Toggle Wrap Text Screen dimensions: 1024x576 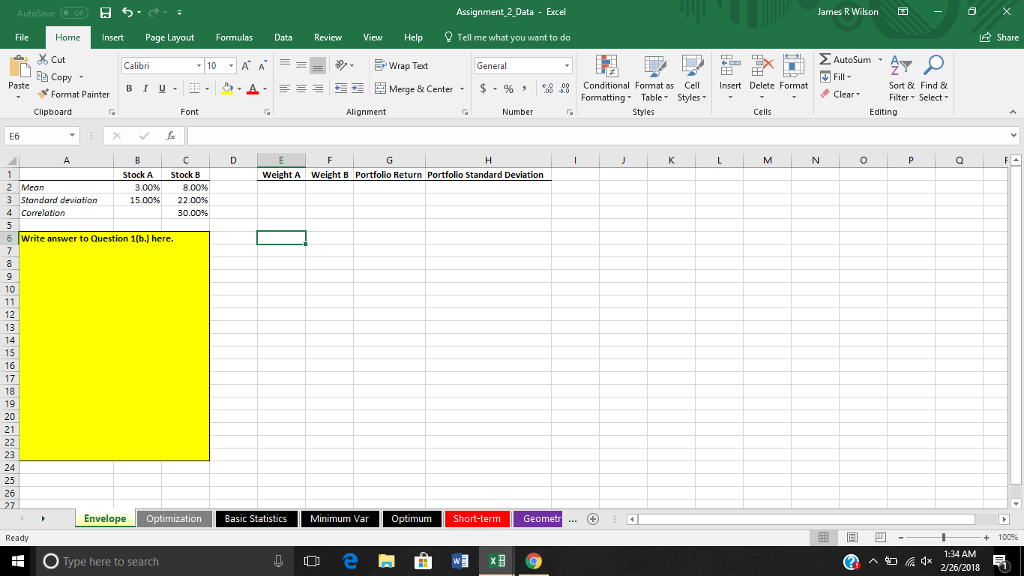pyautogui.click(x=401, y=65)
